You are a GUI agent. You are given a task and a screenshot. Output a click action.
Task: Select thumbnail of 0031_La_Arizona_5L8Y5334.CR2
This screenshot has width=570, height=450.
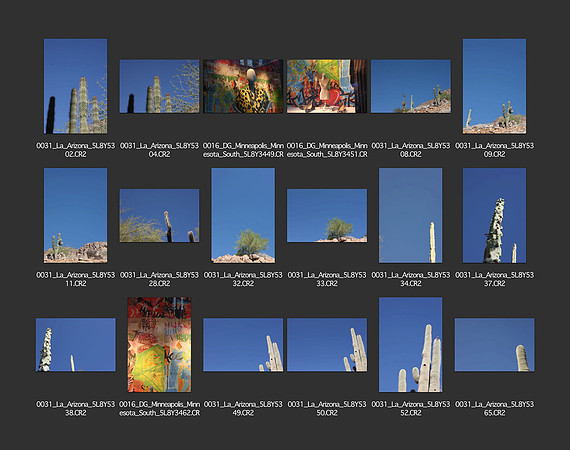411,215
